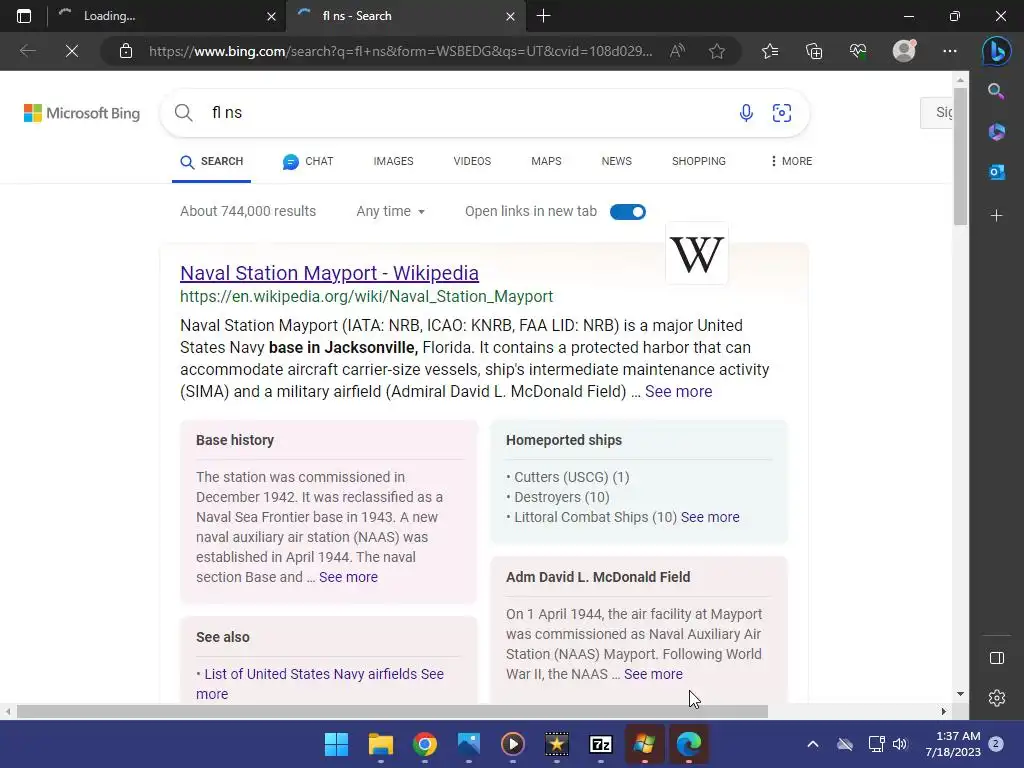Open Microsoft 365 sidebar icon
Screen dimensions: 1024x768
(996, 131)
